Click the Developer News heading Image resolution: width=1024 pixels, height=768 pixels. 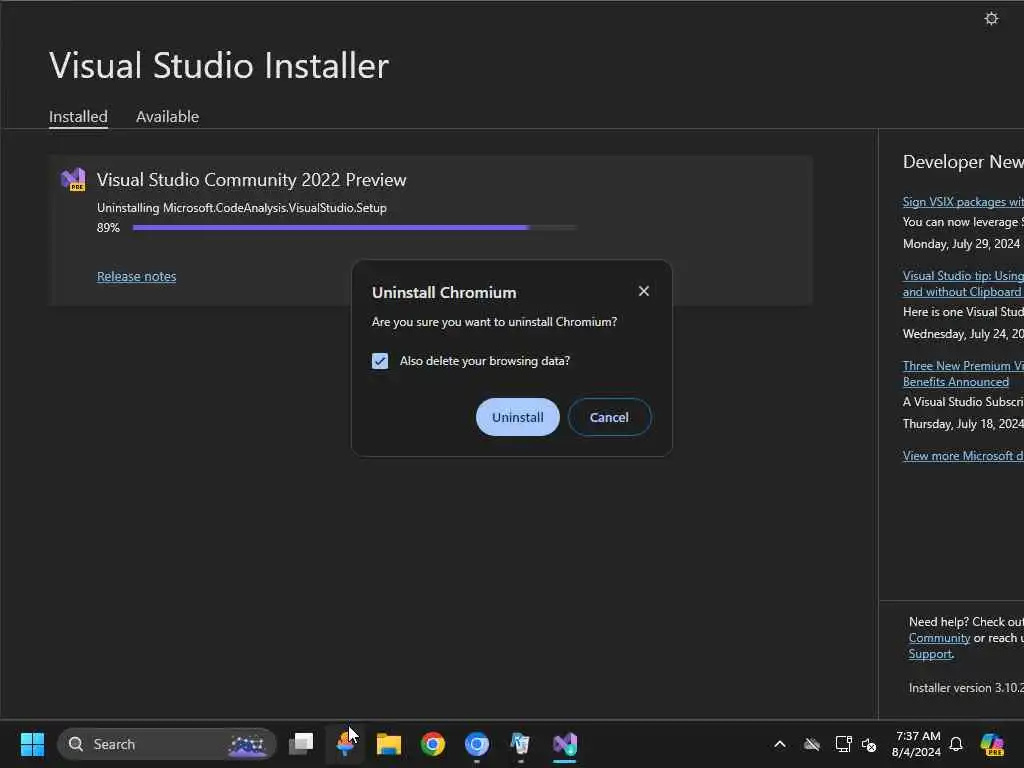pyautogui.click(x=963, y=162)
